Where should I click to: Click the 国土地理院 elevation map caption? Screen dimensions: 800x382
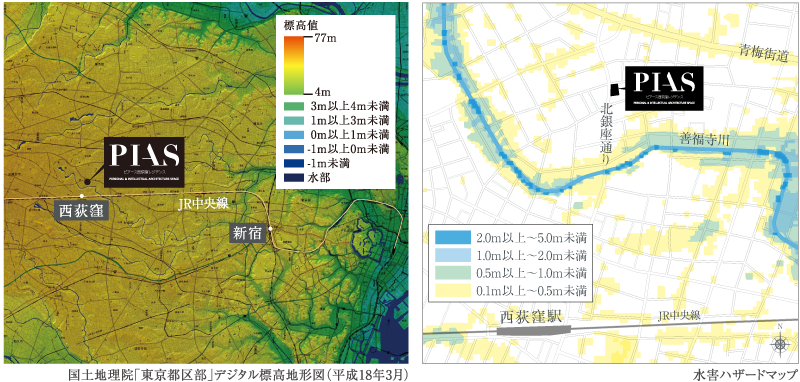point(238,375)
